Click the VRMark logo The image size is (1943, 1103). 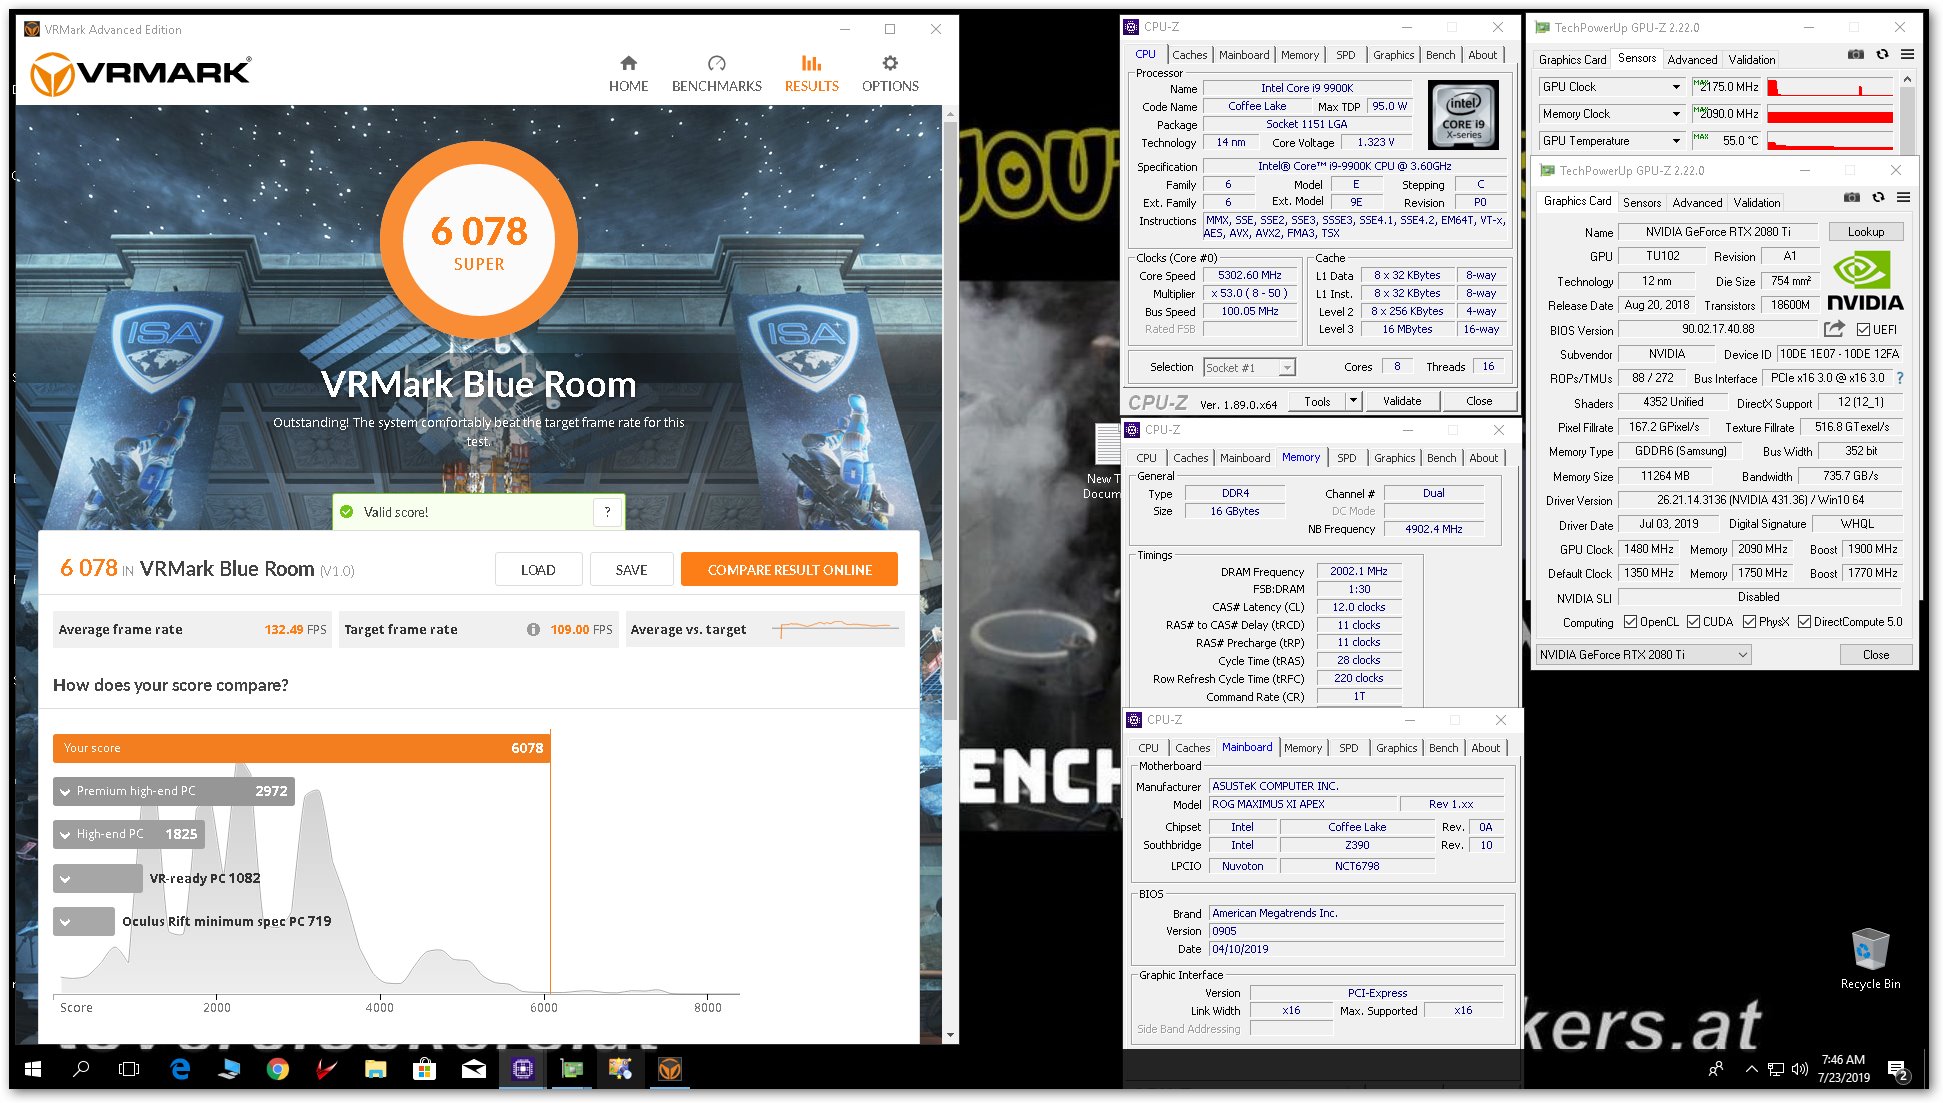[x=140, y=73]
